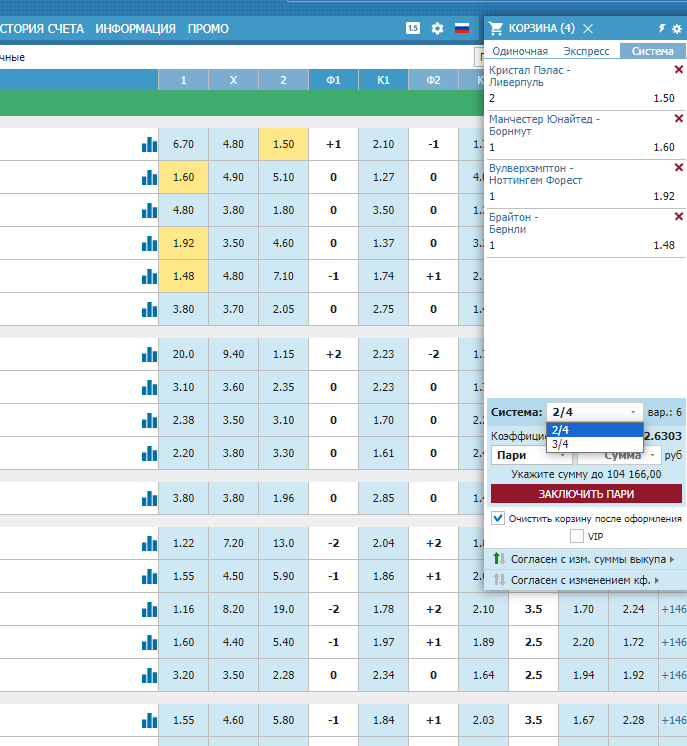Open statistics chart icon in the 3.80 3.70 2.05 row

149,309
